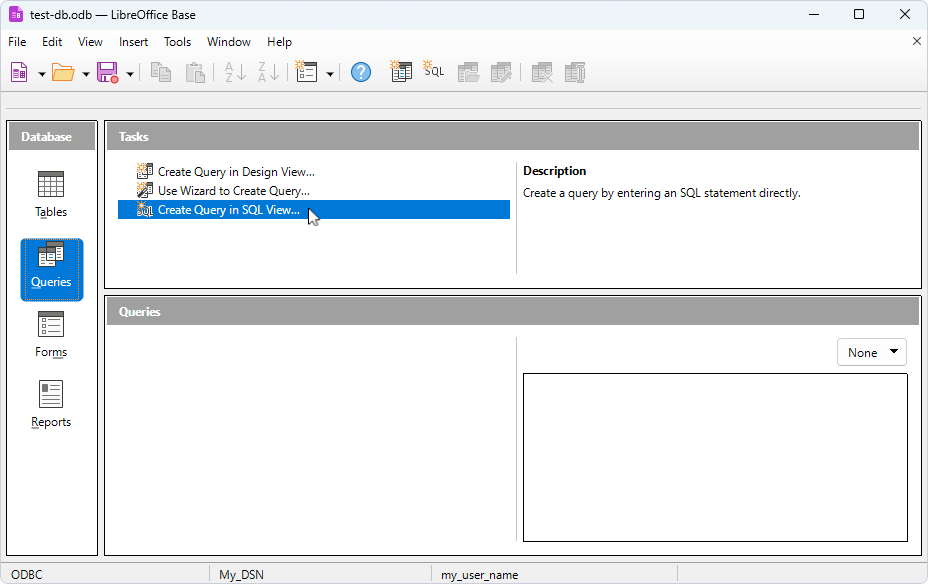Maximize the LibreOffice Base window

tap(859, 14)
